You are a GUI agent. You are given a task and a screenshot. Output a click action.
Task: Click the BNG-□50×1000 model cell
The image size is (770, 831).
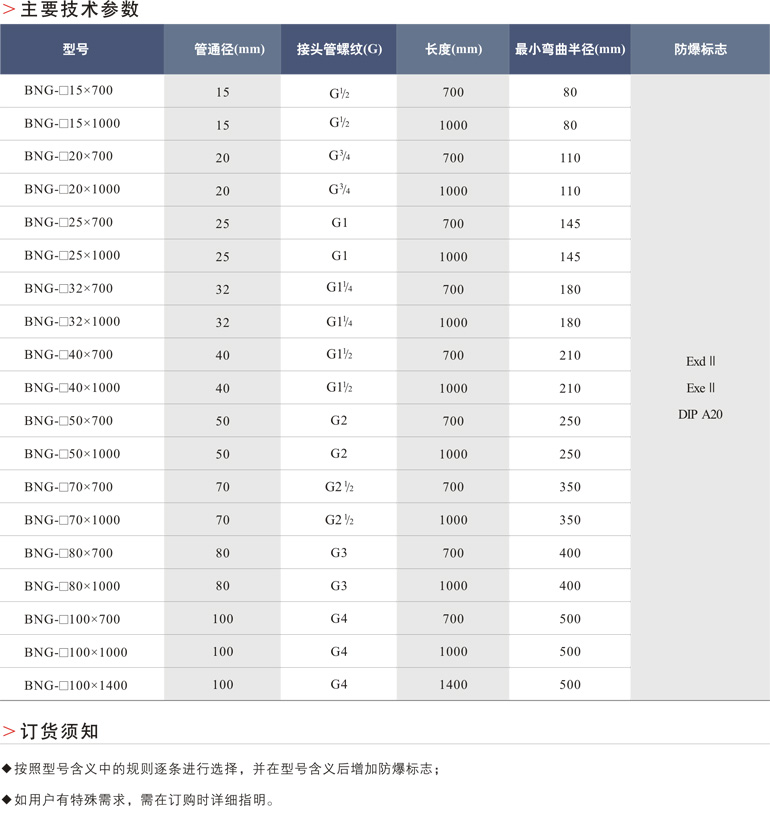tap(72, 454)
